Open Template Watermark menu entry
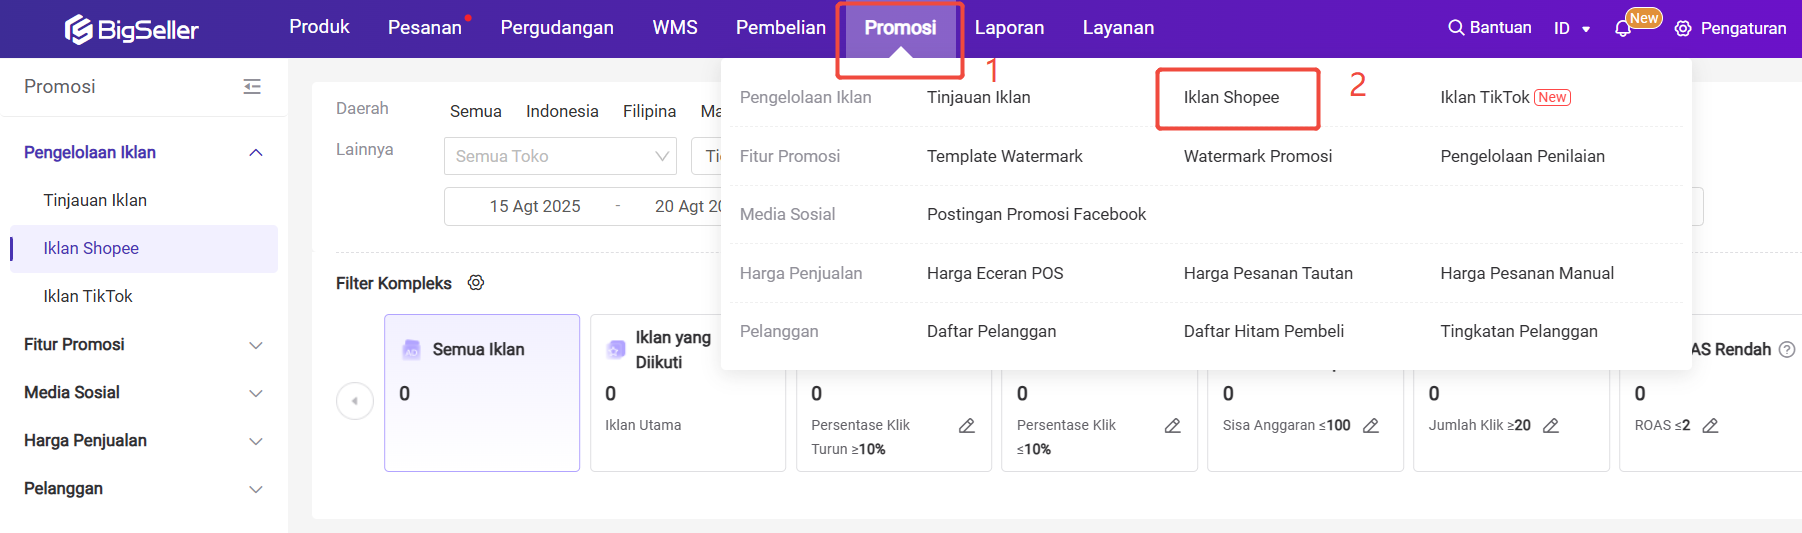1802x533 pixels. (x=1004, y=156)
